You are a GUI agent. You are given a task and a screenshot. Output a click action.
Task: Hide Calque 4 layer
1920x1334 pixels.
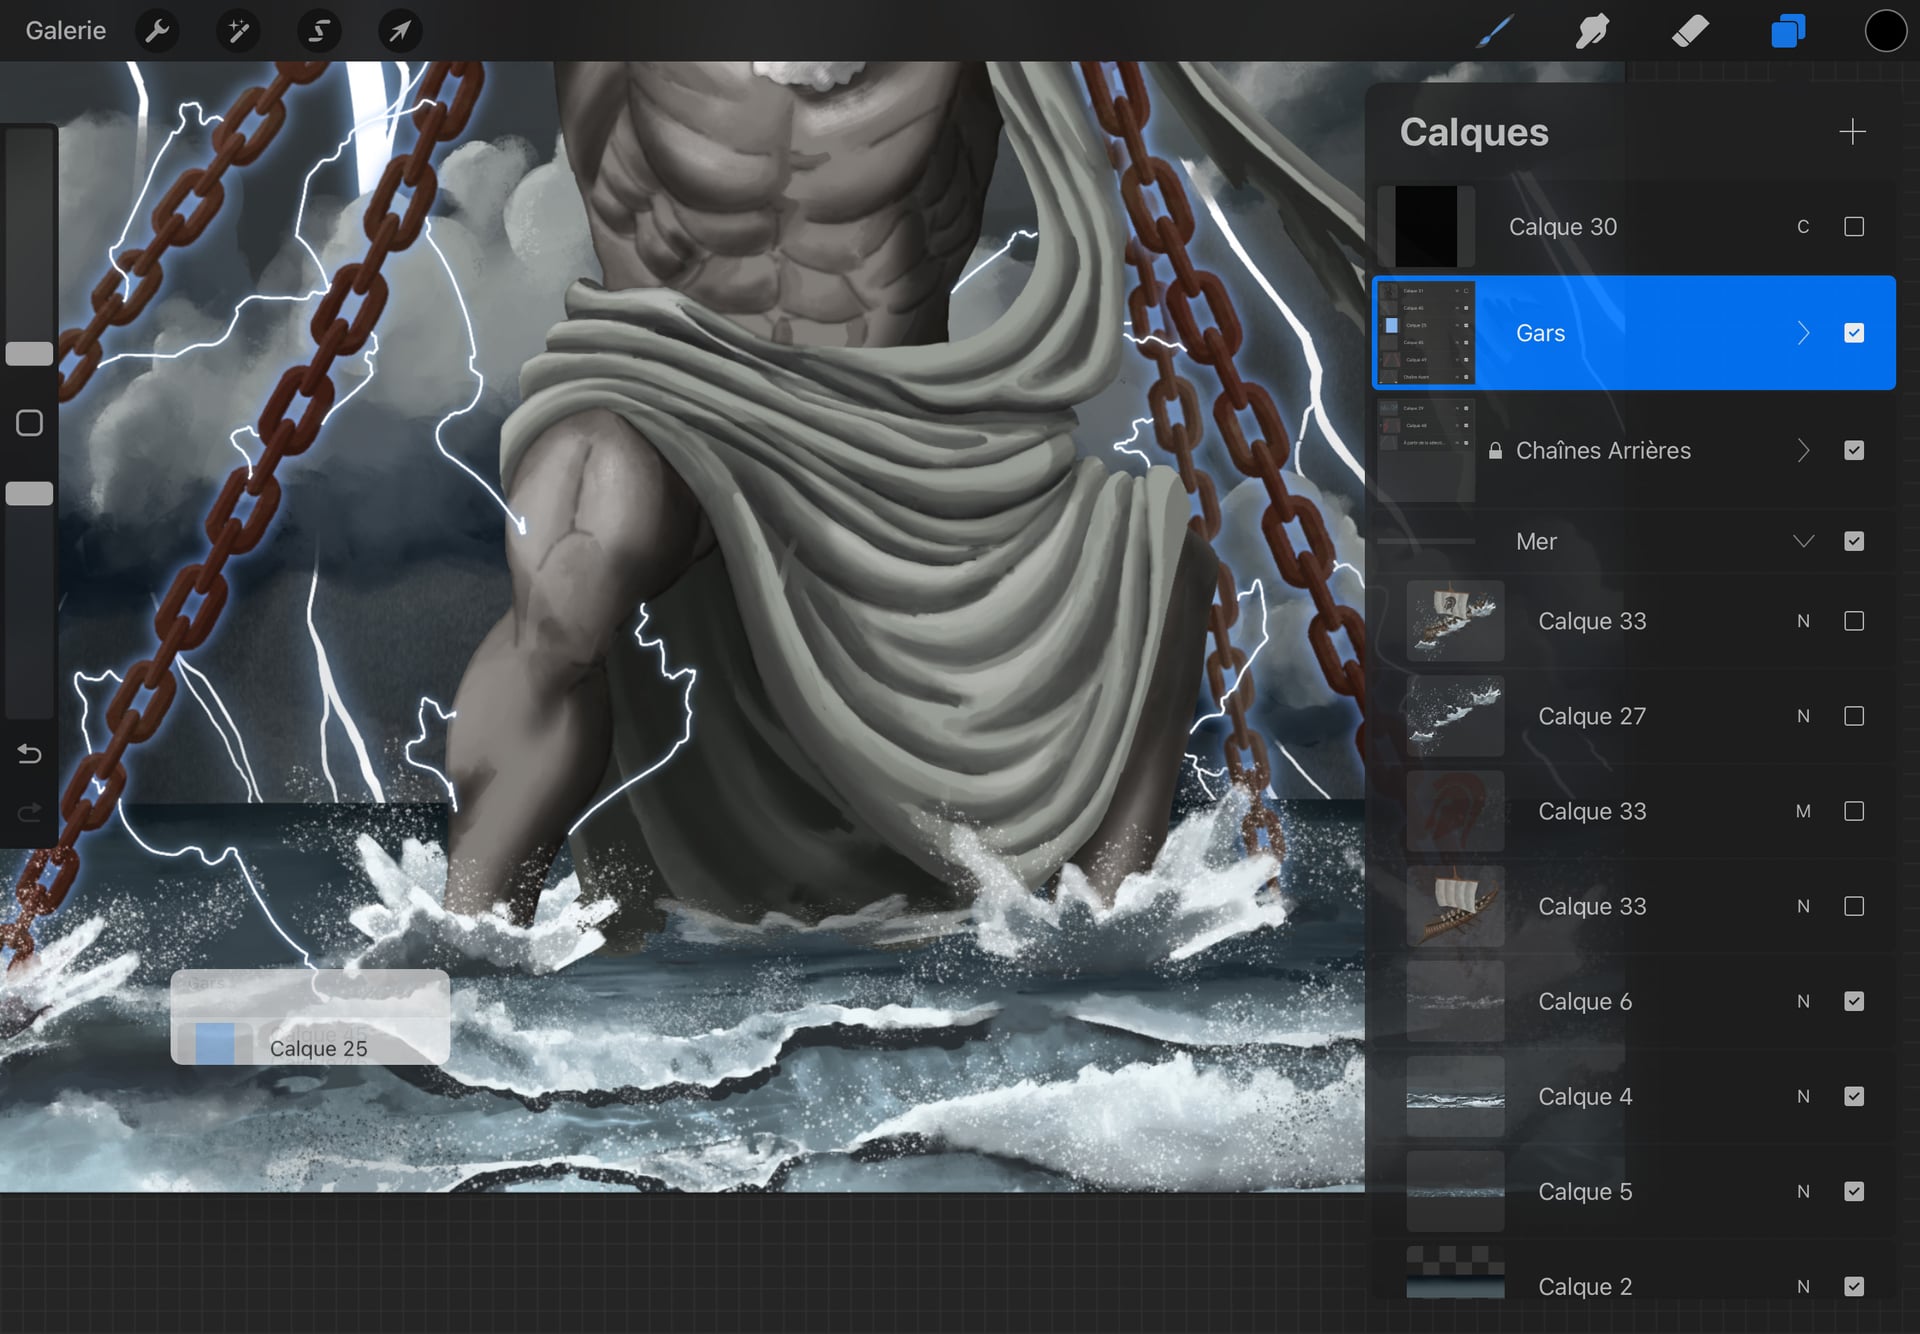[x=1853, y=1096]
